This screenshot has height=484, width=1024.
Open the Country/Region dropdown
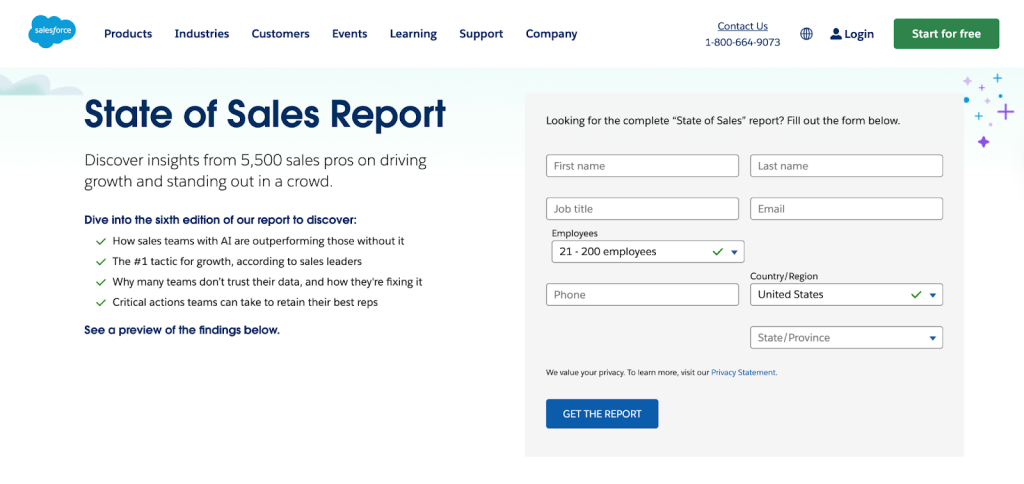[x=845, y=295]
